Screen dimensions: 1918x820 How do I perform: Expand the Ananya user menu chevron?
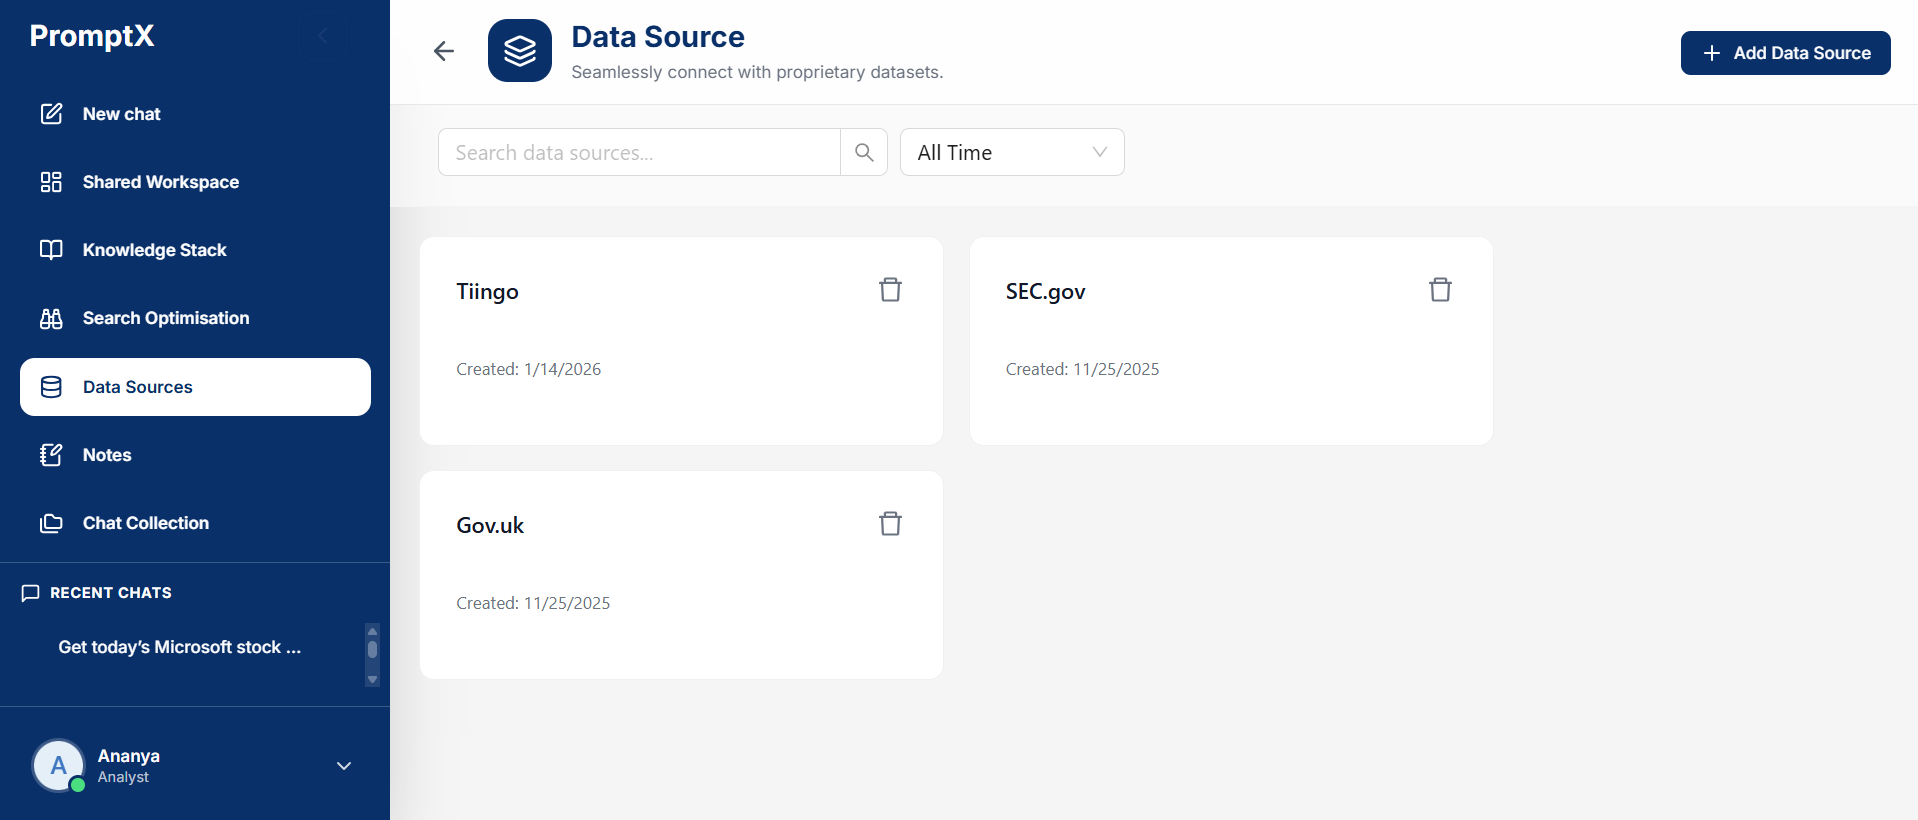344,766
